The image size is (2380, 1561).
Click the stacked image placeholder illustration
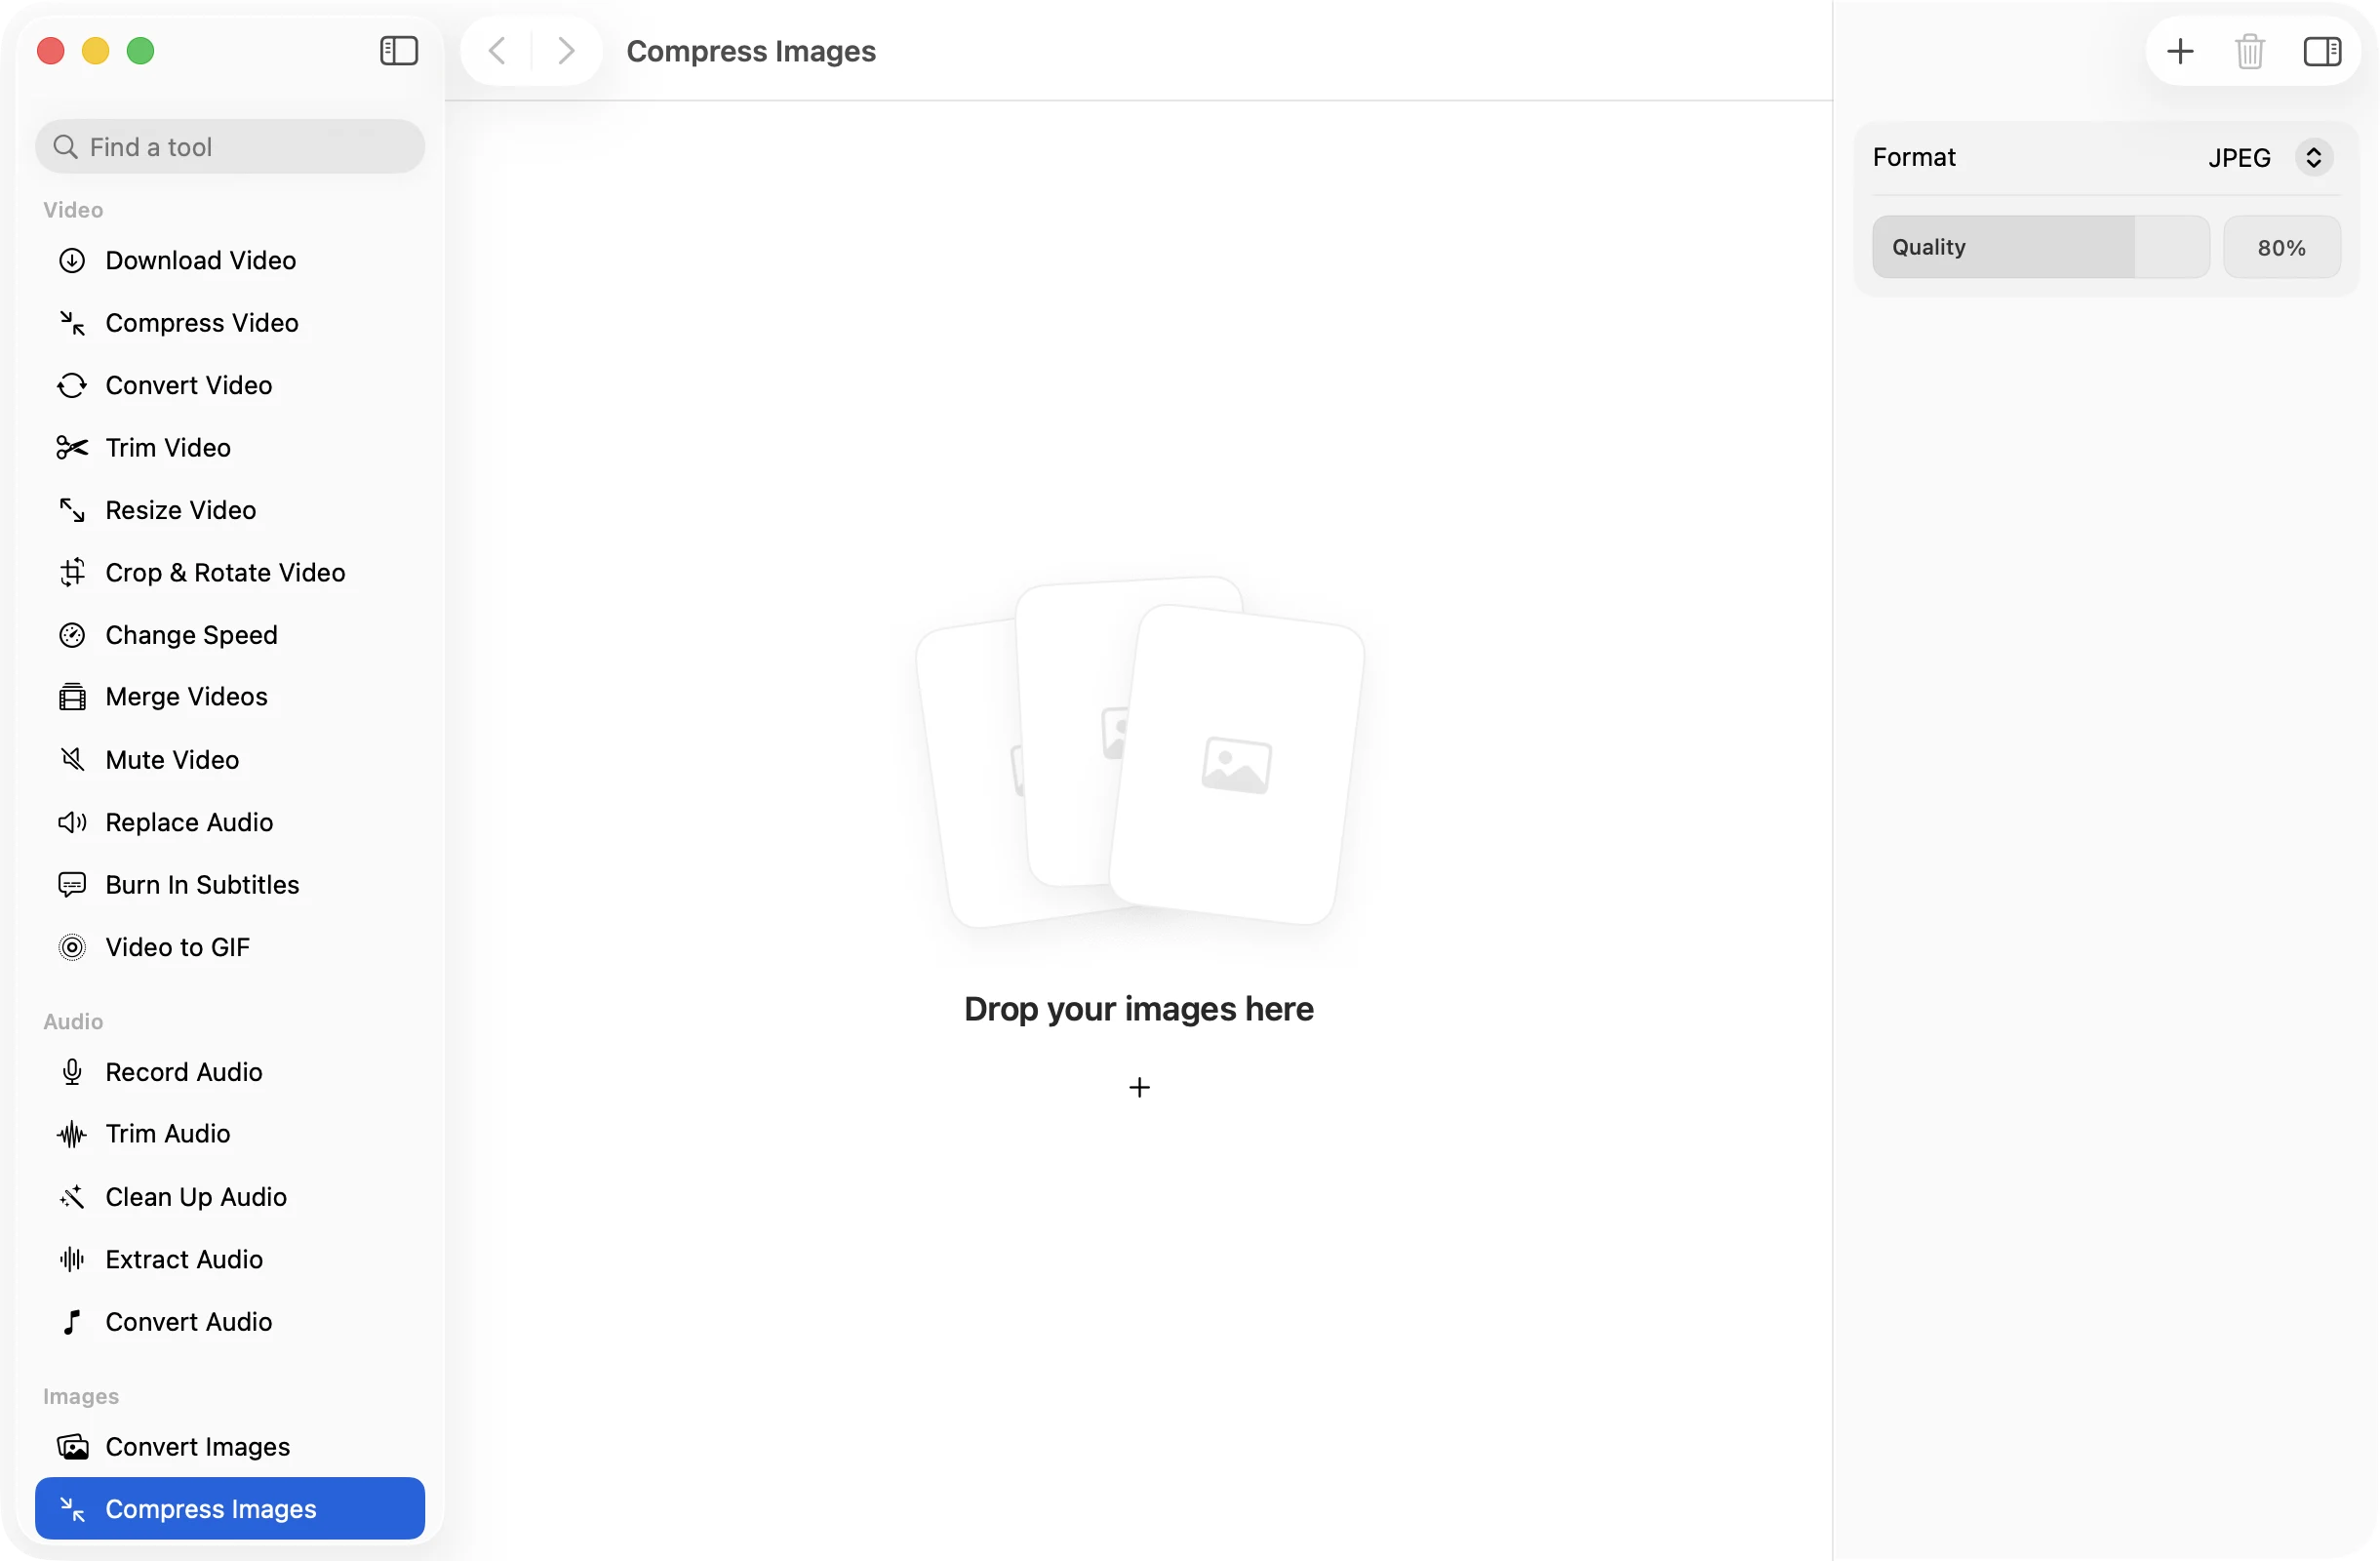click(x=1140, y=752)
